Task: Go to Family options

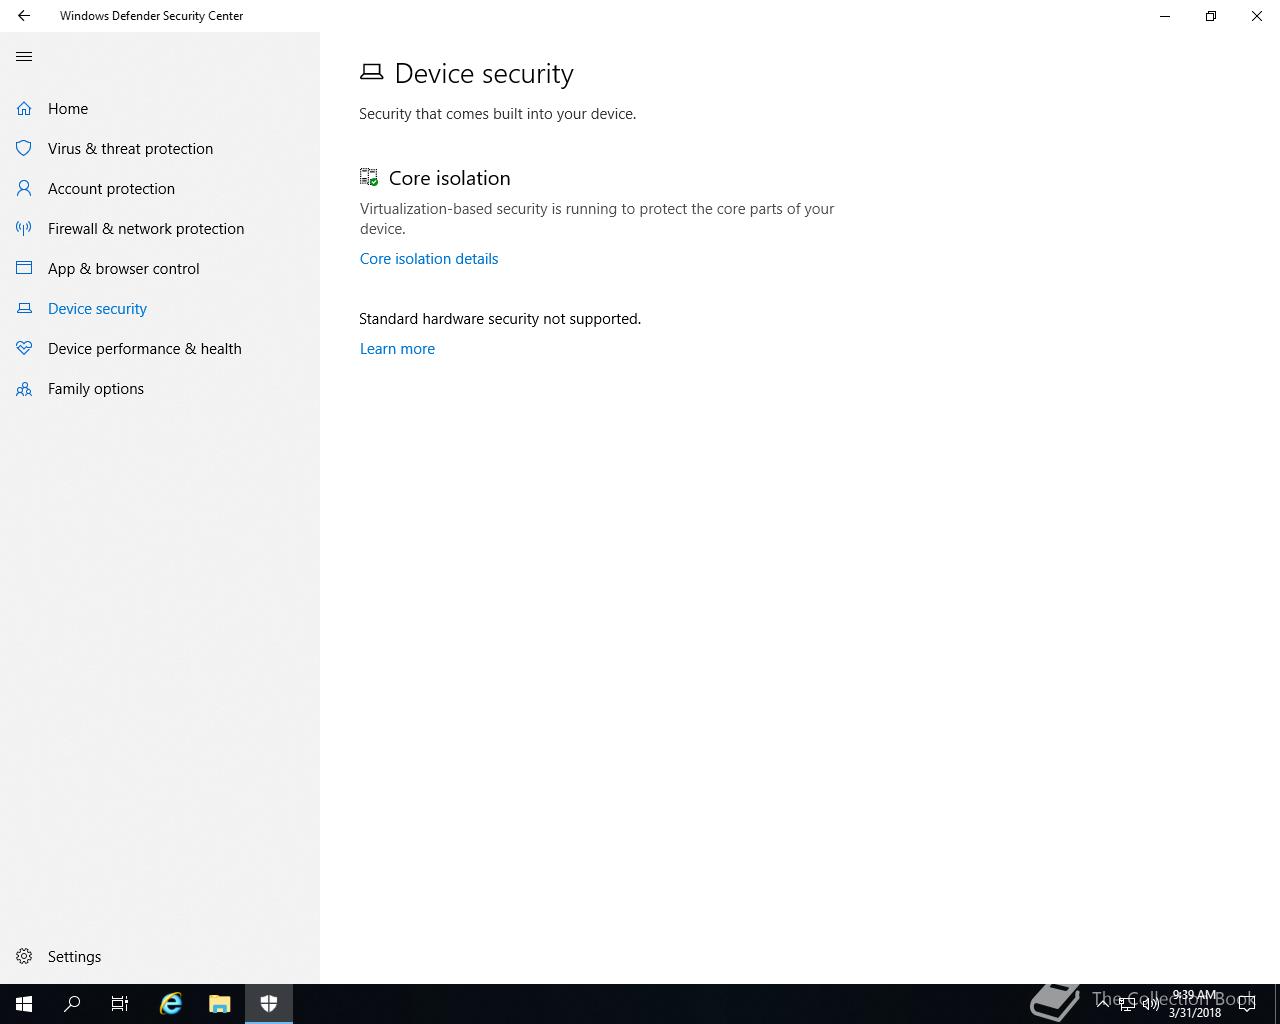Action: pos(96,388)
